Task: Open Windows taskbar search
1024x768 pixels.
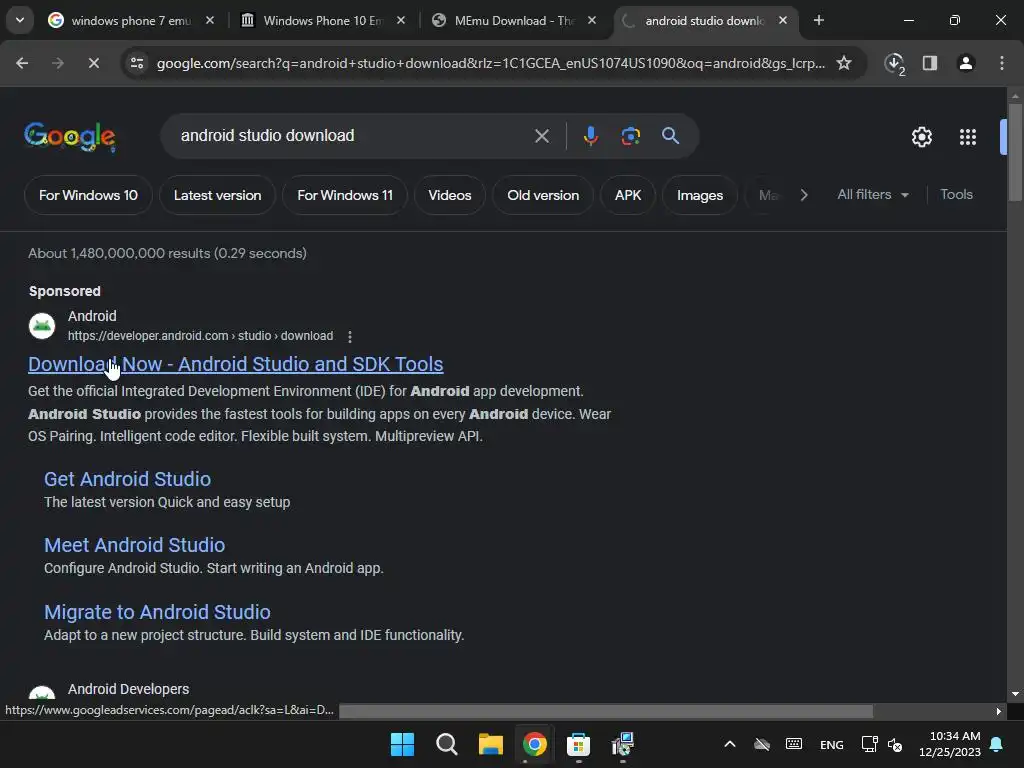Action: pyautogui.click(x=447, y=744)
